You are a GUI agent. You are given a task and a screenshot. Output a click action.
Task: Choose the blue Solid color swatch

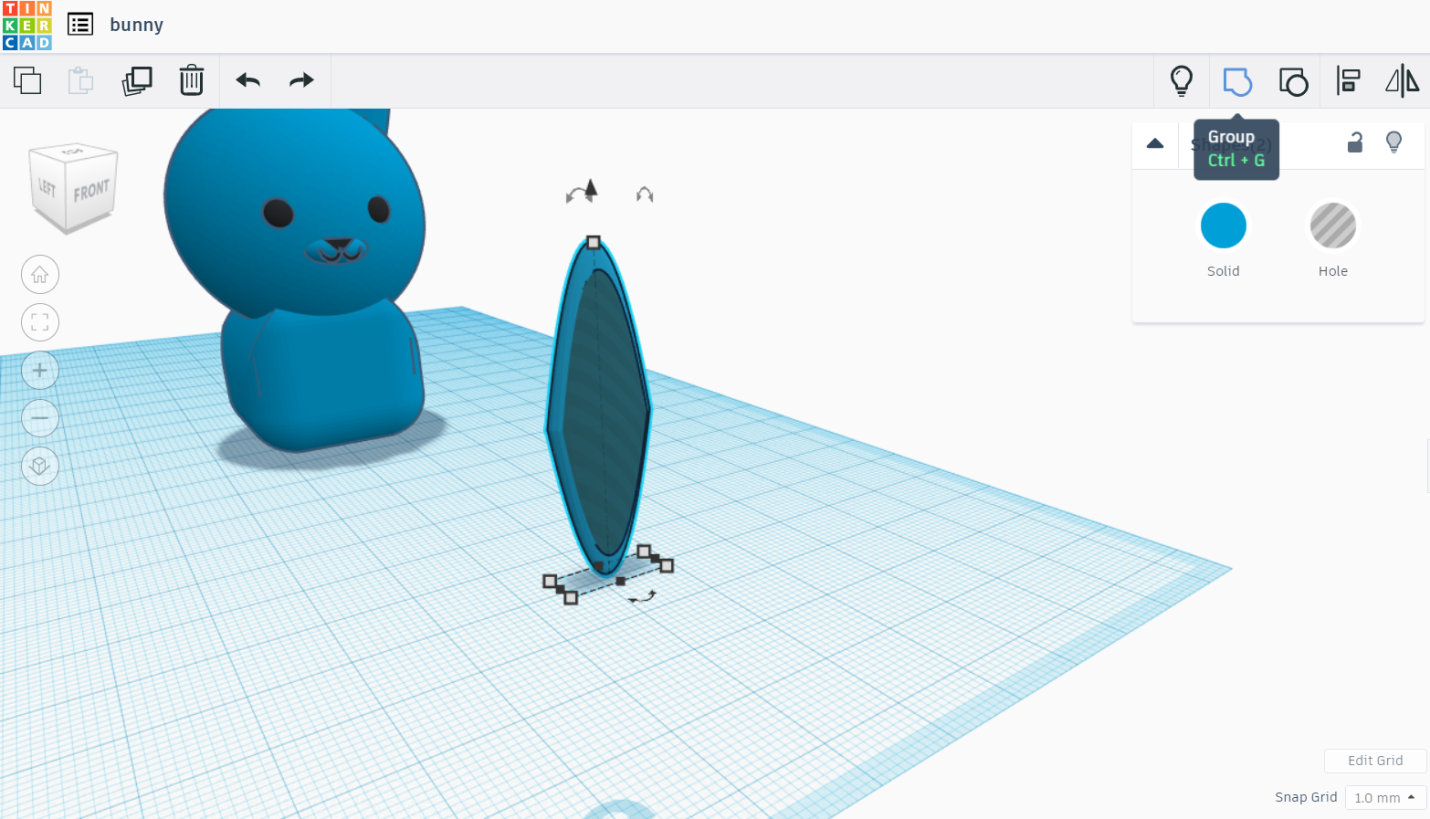point(1223,225)
